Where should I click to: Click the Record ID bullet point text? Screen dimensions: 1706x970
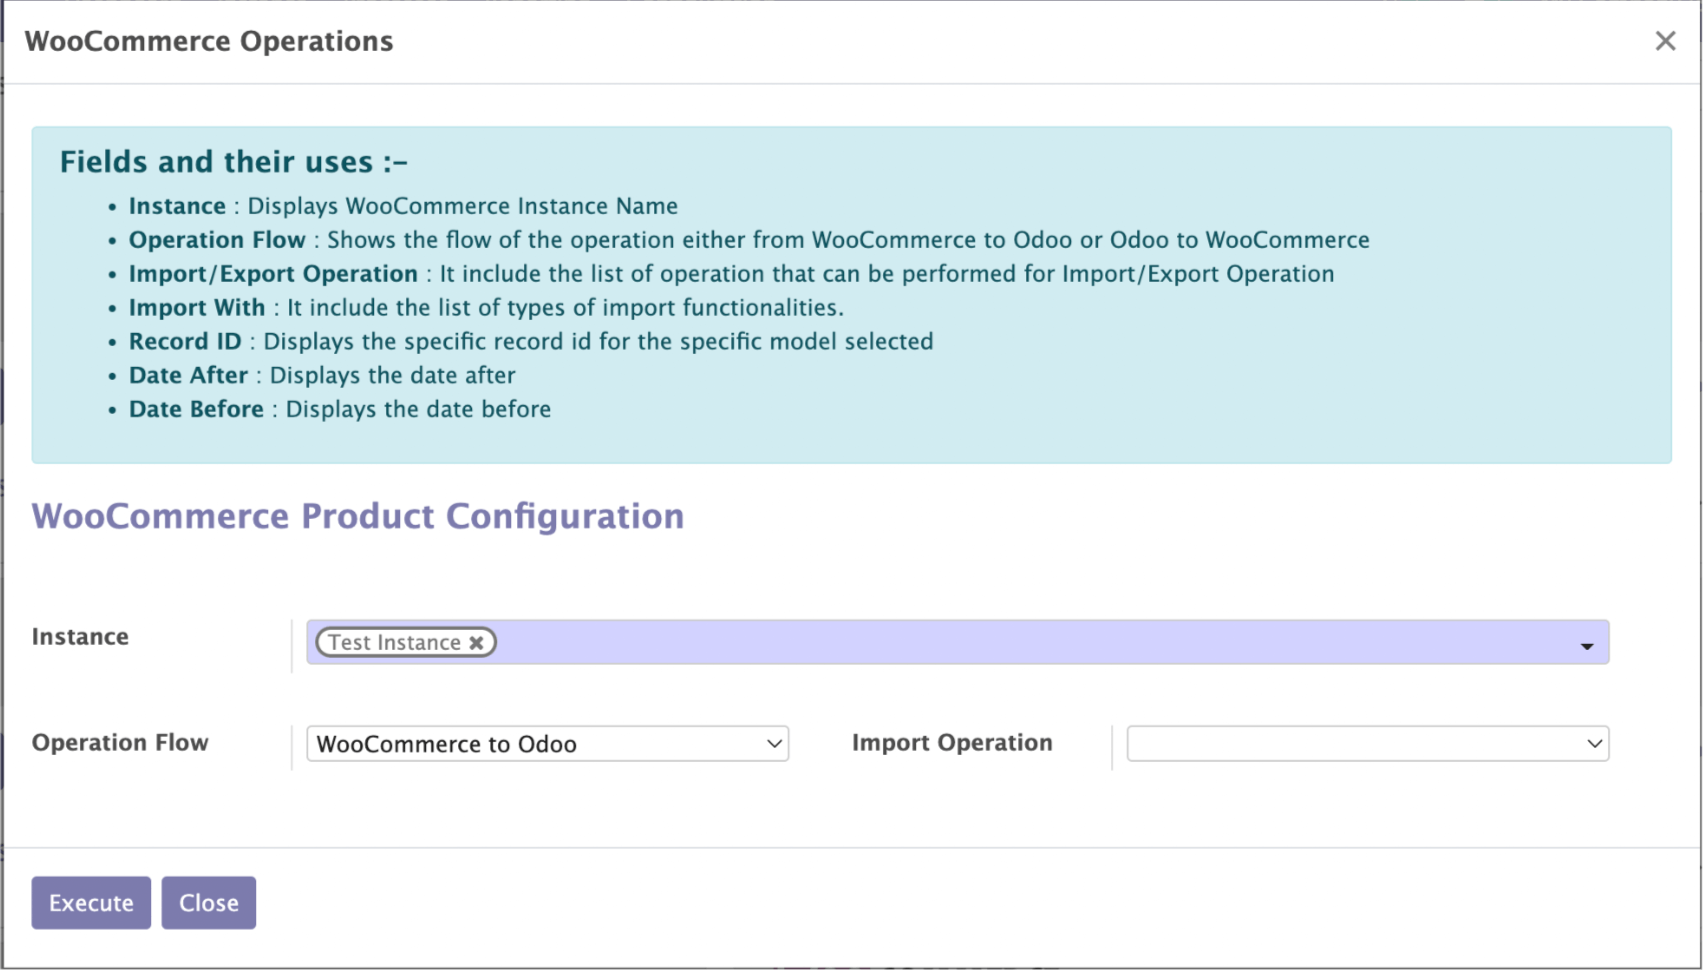tap(530, 341)
